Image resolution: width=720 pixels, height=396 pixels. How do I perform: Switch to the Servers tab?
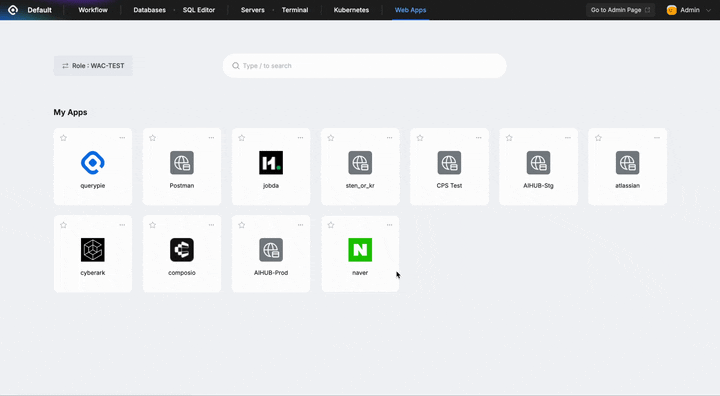pyautogui.click(x=253, y=10)
